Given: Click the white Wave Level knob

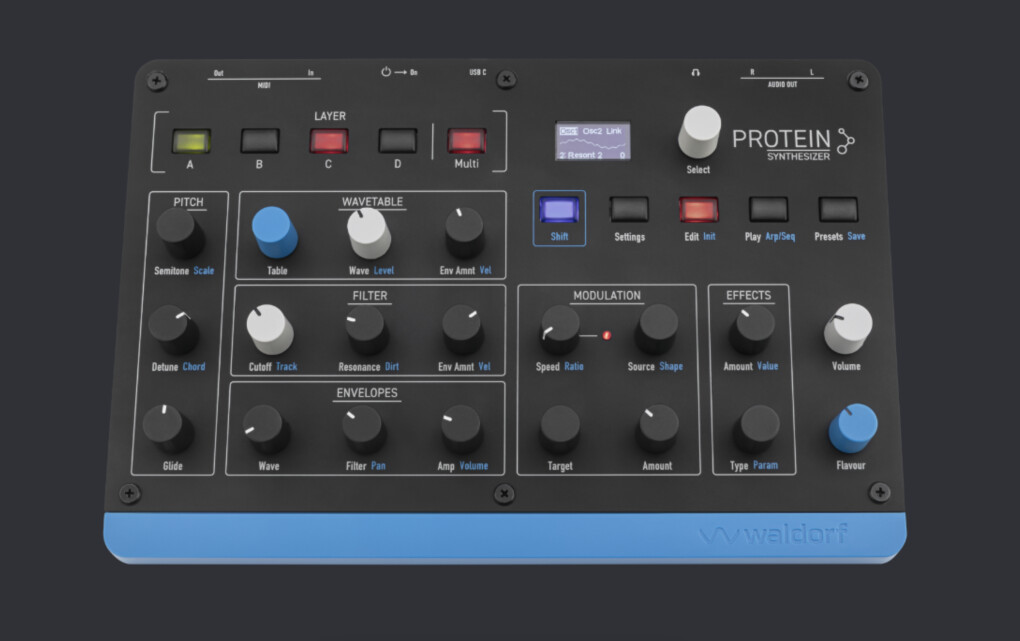Looking at the screenshot, I should coord(369,233).
